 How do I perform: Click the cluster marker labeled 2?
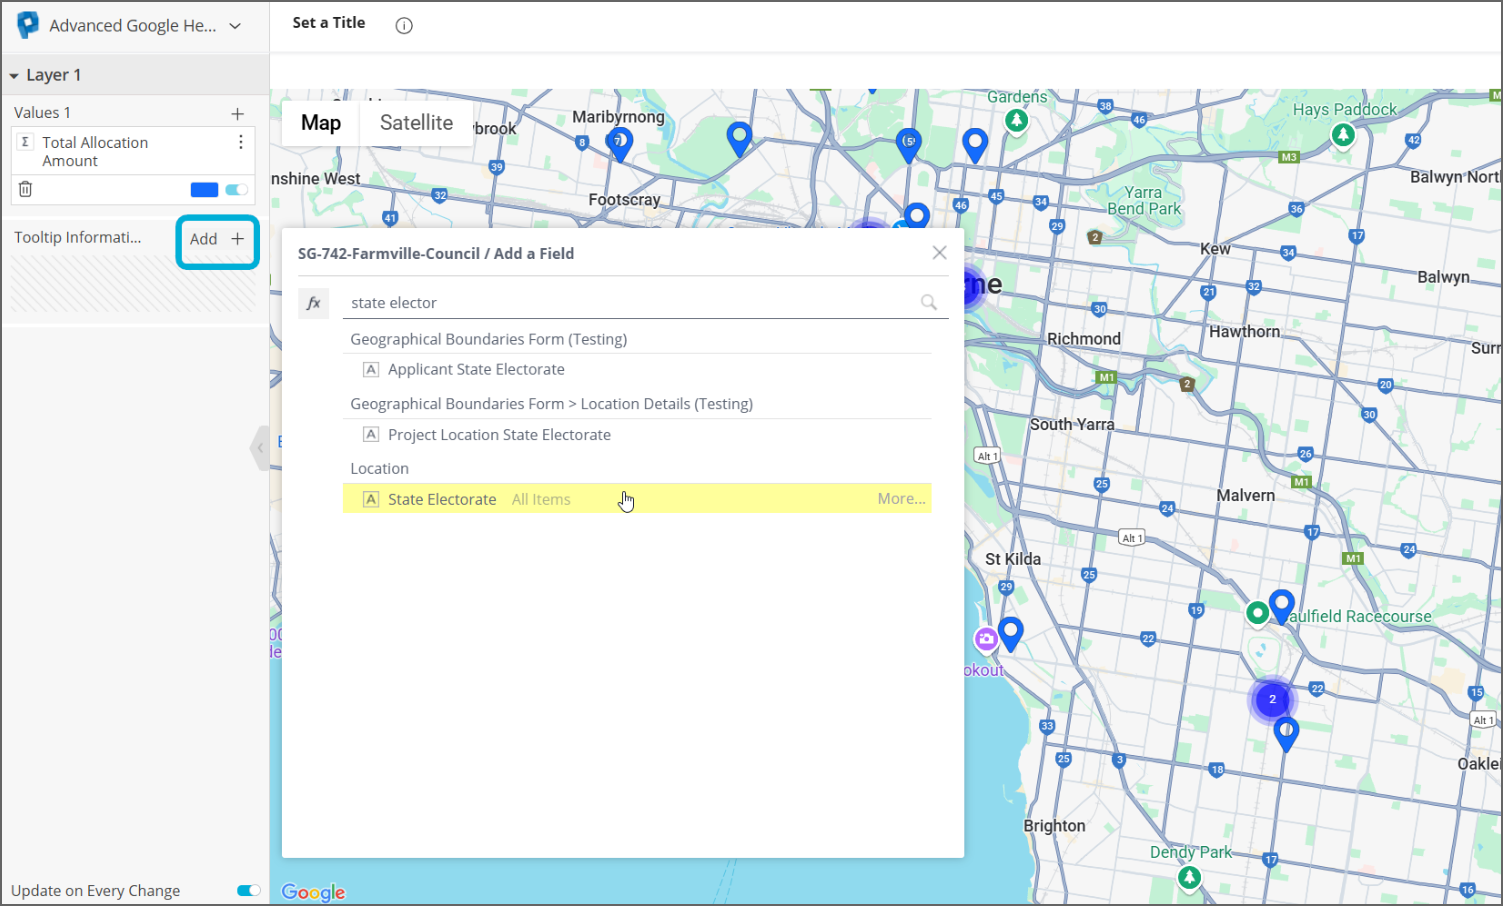[1272, 699]
